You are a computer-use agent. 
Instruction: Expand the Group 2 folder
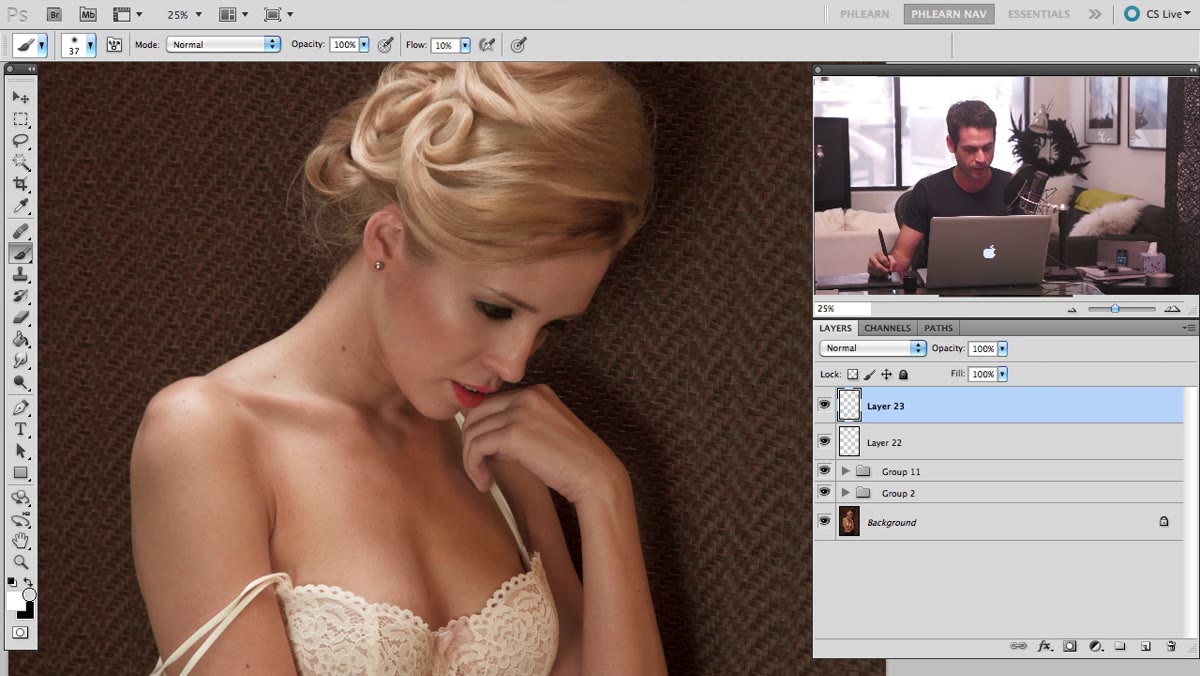[x=845, y=493]
